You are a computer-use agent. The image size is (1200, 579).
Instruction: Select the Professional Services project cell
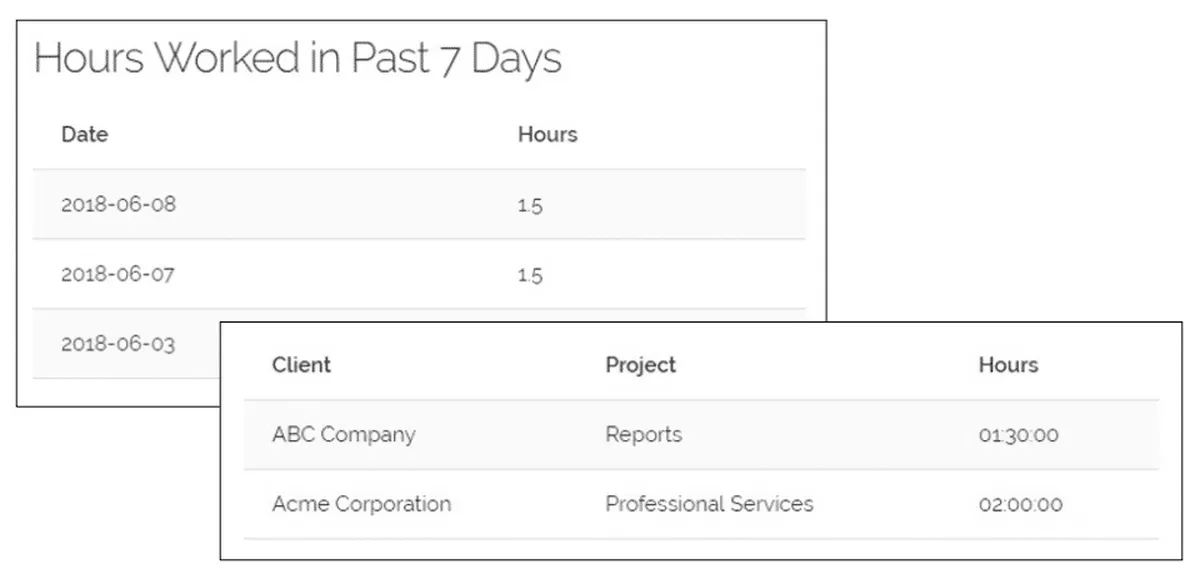click(x=709, y=504)
